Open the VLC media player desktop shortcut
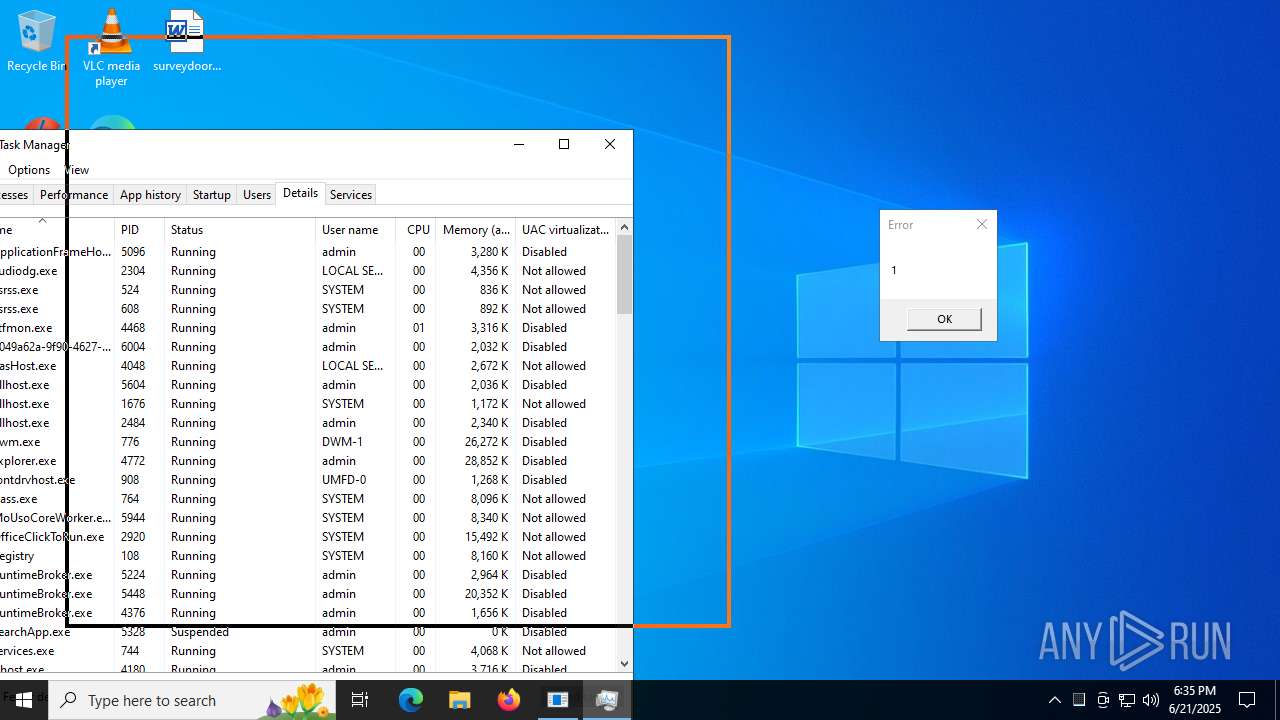Viewport: 1280px width, 720px height. click(x=111, y=47)
